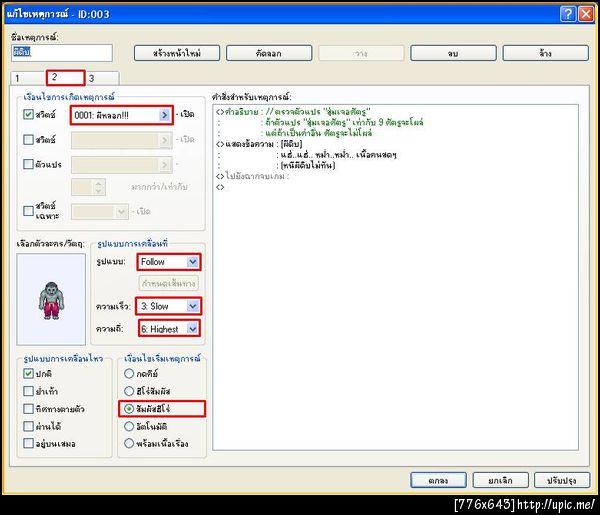Click the ตกลง (OK) button
The height and width of the screenshot is (515, 600).
439,480
